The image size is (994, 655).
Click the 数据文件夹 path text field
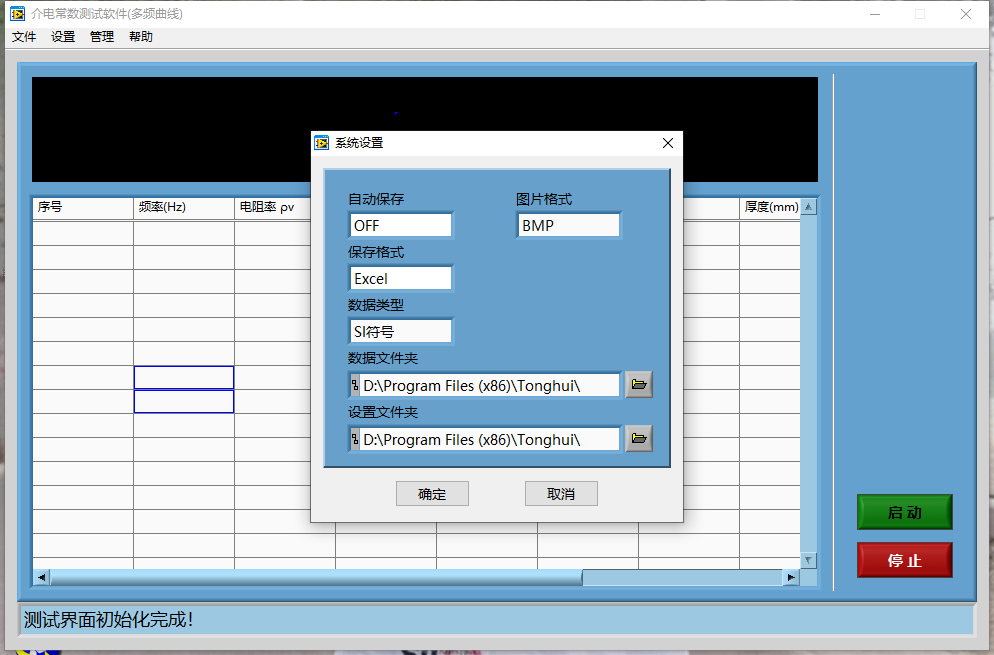(x=488, y=385)
